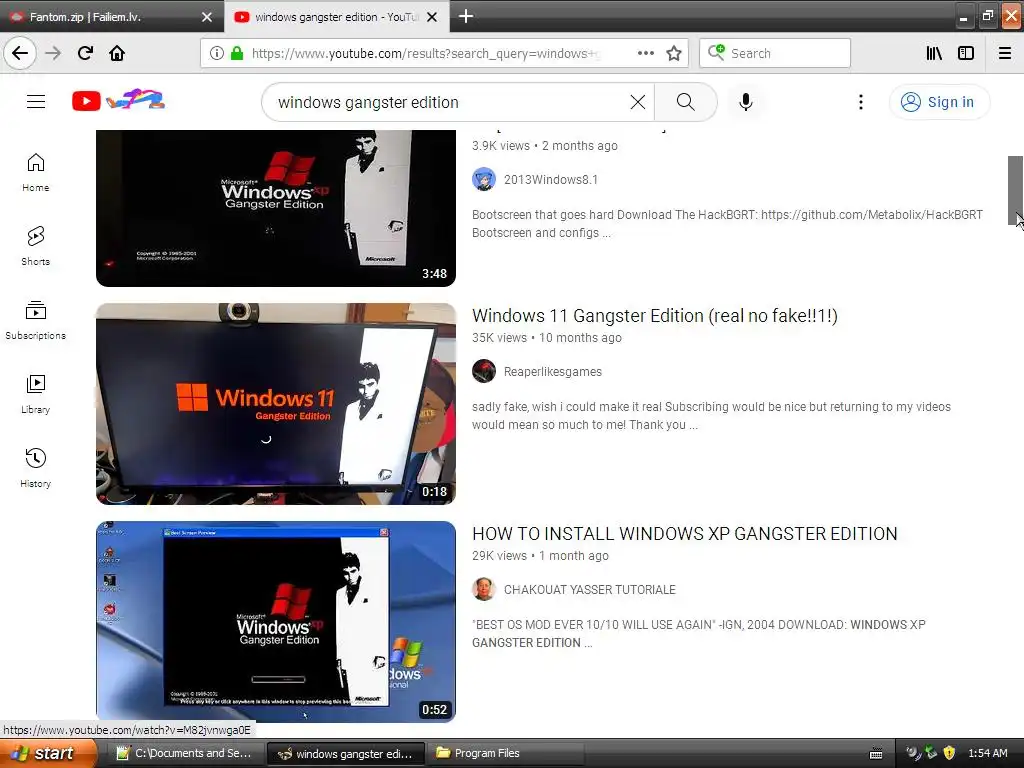This screenshot has width=1024, height=768.
Task: Click the green padlock security icon
Action: click(x=237, y=54)
